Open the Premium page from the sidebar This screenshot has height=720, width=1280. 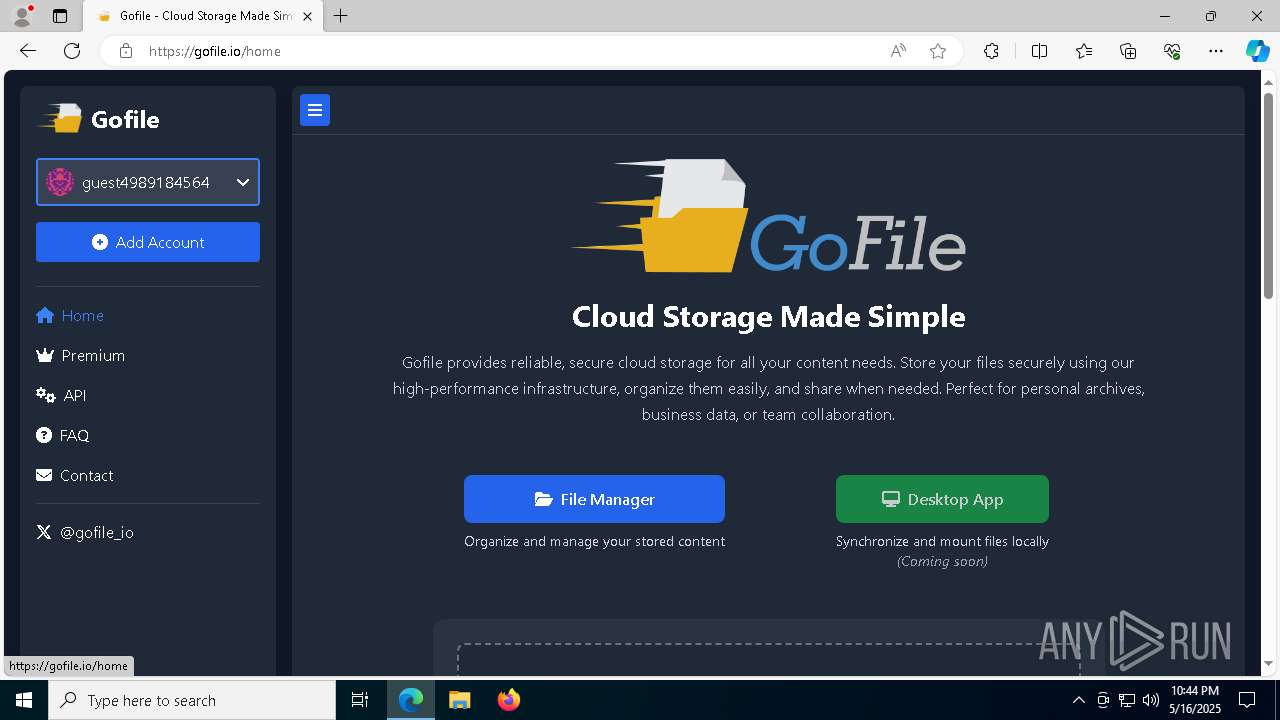pyautogui.click(x=80, y=355)
